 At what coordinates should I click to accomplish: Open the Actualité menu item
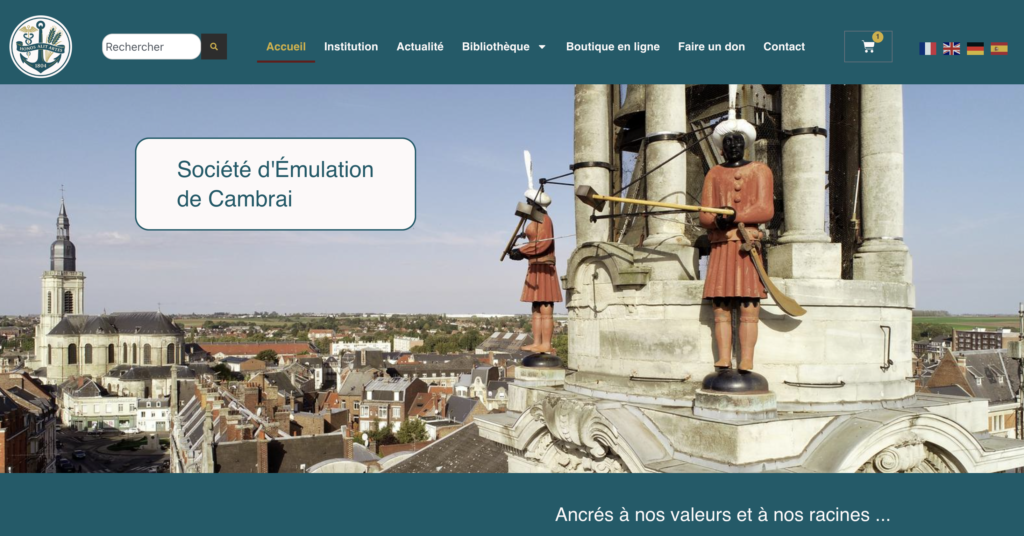[420, 46]
